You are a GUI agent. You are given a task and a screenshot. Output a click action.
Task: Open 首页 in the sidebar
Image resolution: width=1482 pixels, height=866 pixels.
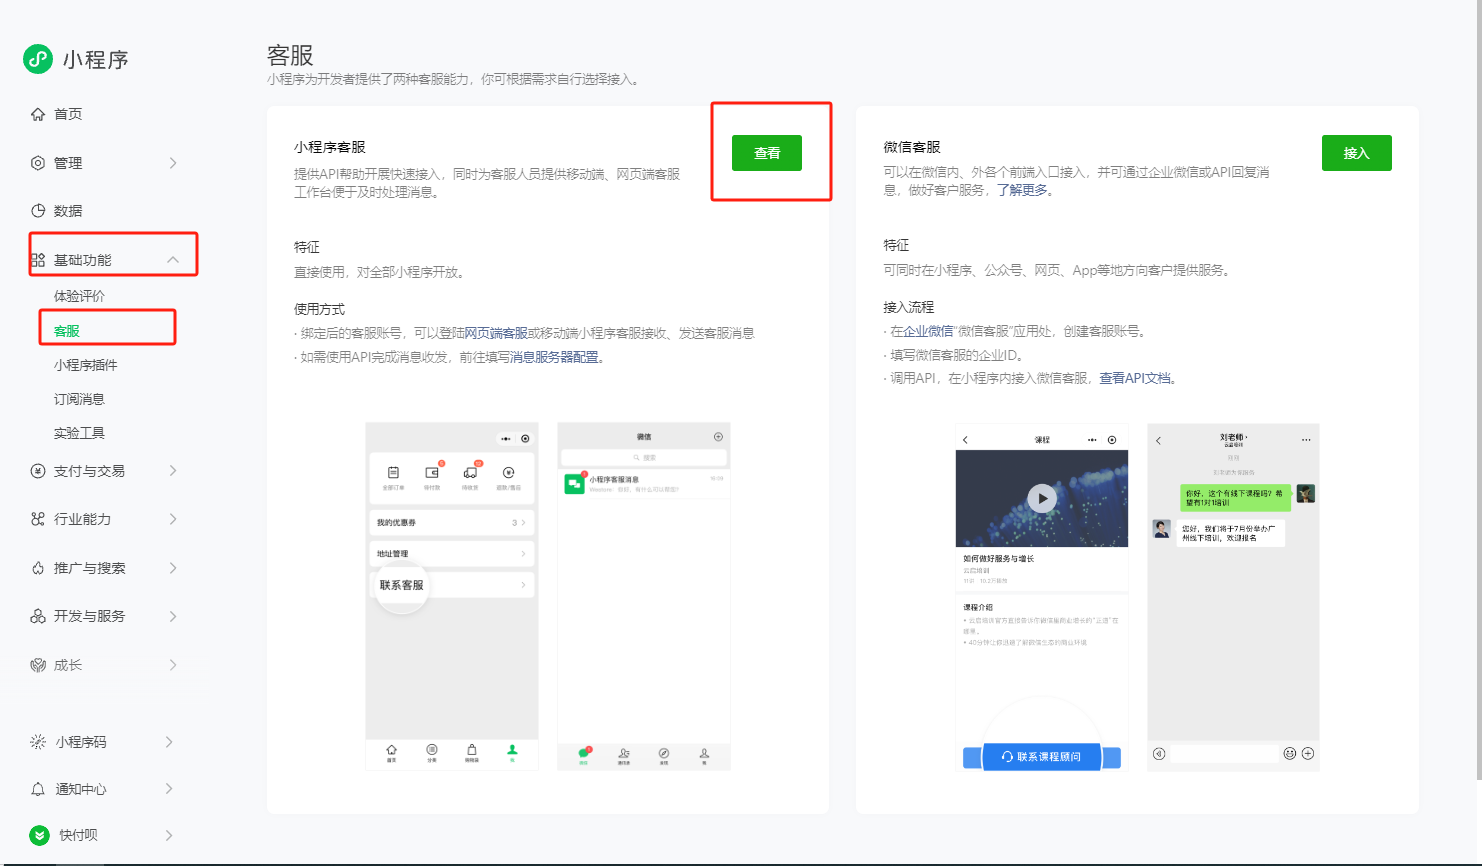point(68,114)
